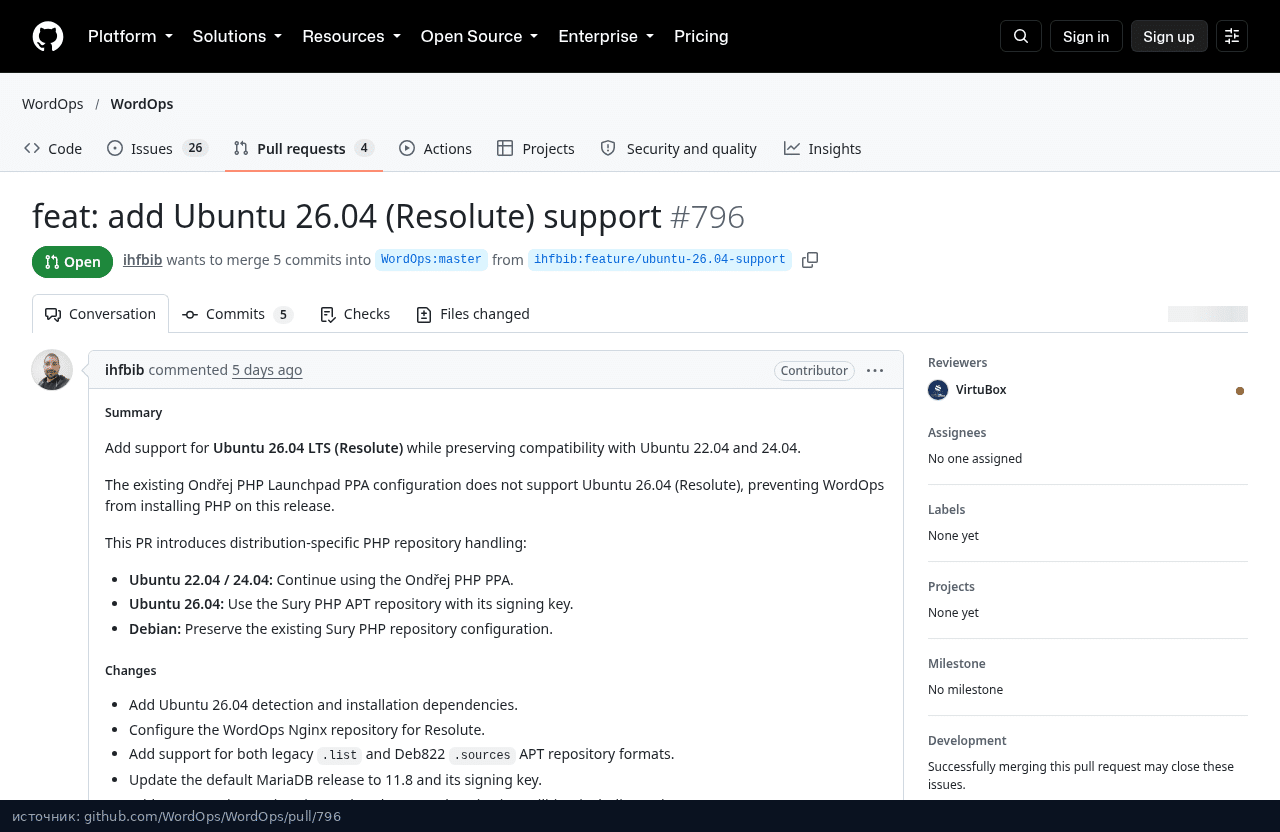The height and width of the screenshot is (832, 1280).
Task: Go to GitHub home via Octocat logo
Action: [48, 36]
